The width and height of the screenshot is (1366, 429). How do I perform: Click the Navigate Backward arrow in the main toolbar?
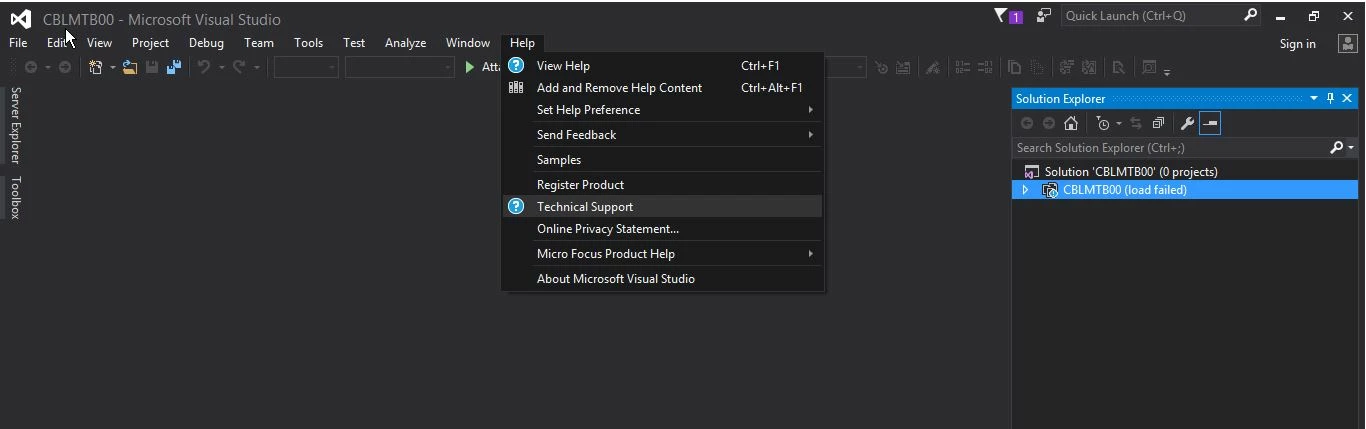pyautogui.click(x=31, y=67)
